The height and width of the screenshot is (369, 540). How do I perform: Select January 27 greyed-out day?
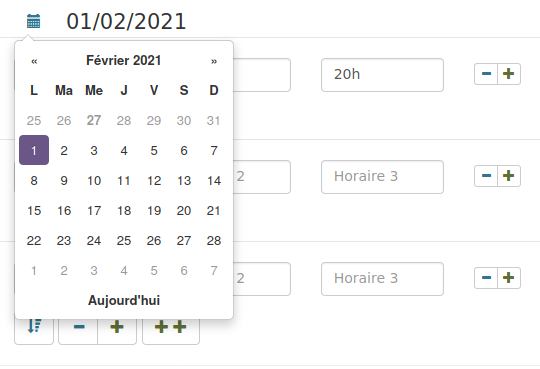(94, 121)
